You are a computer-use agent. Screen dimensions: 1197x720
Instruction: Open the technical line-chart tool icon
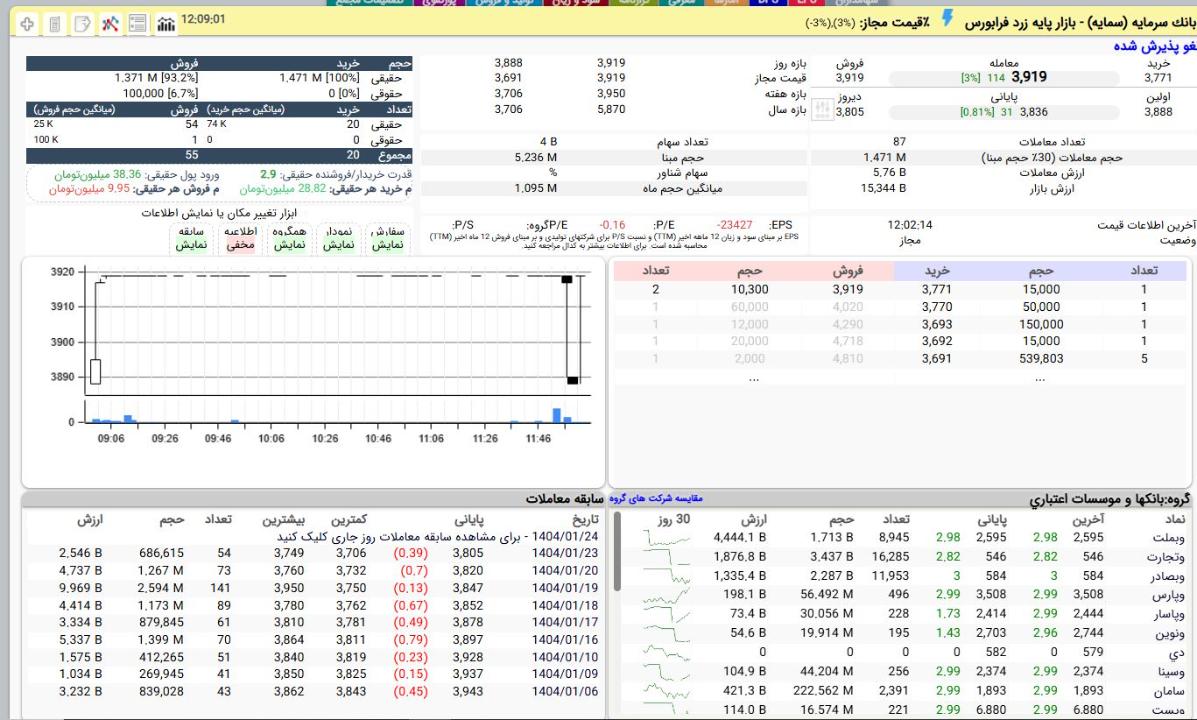coord(110,23)
